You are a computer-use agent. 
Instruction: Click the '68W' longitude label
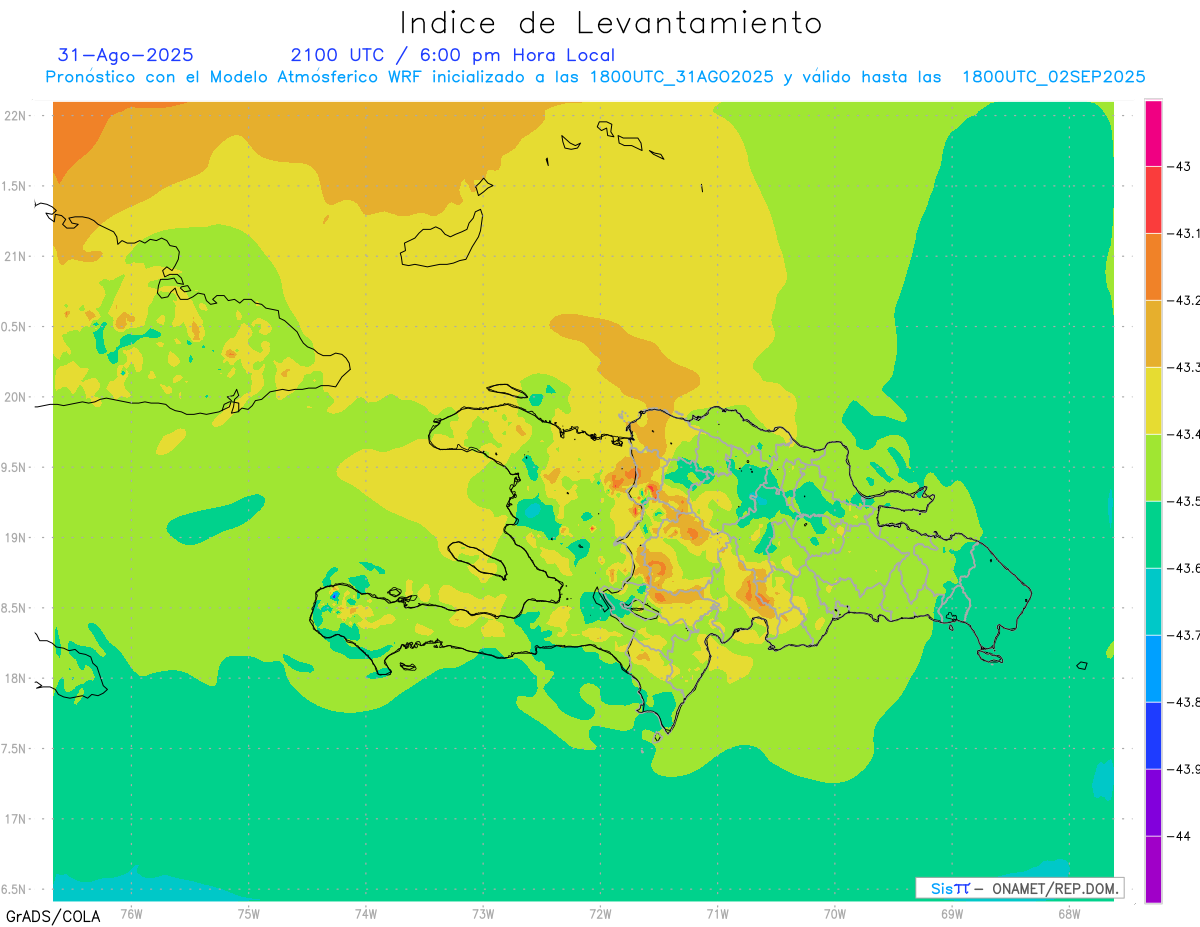click(1069, 914)
